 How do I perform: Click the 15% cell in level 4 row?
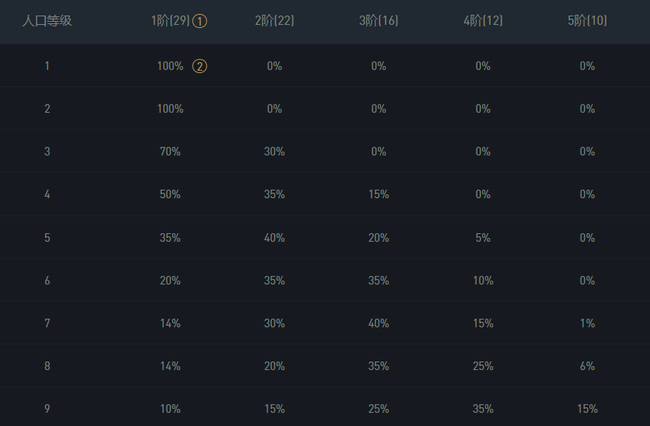(379, 195)
